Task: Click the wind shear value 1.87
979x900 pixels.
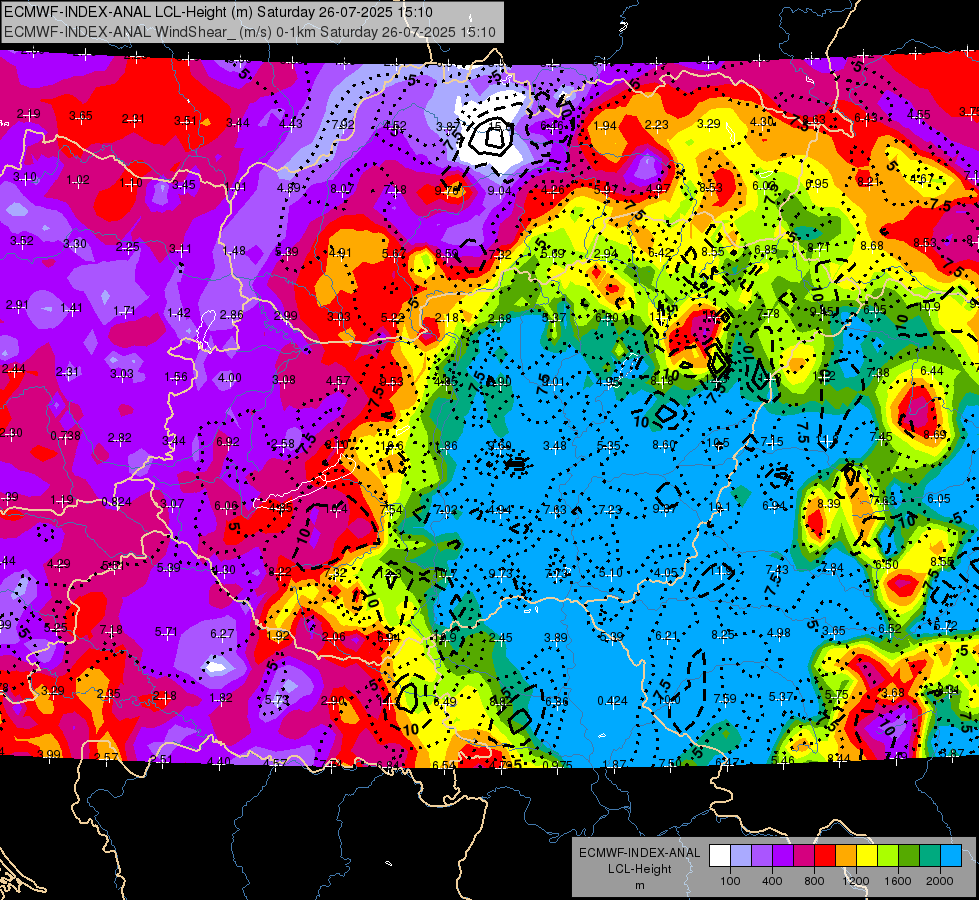Action: point(615,764)
